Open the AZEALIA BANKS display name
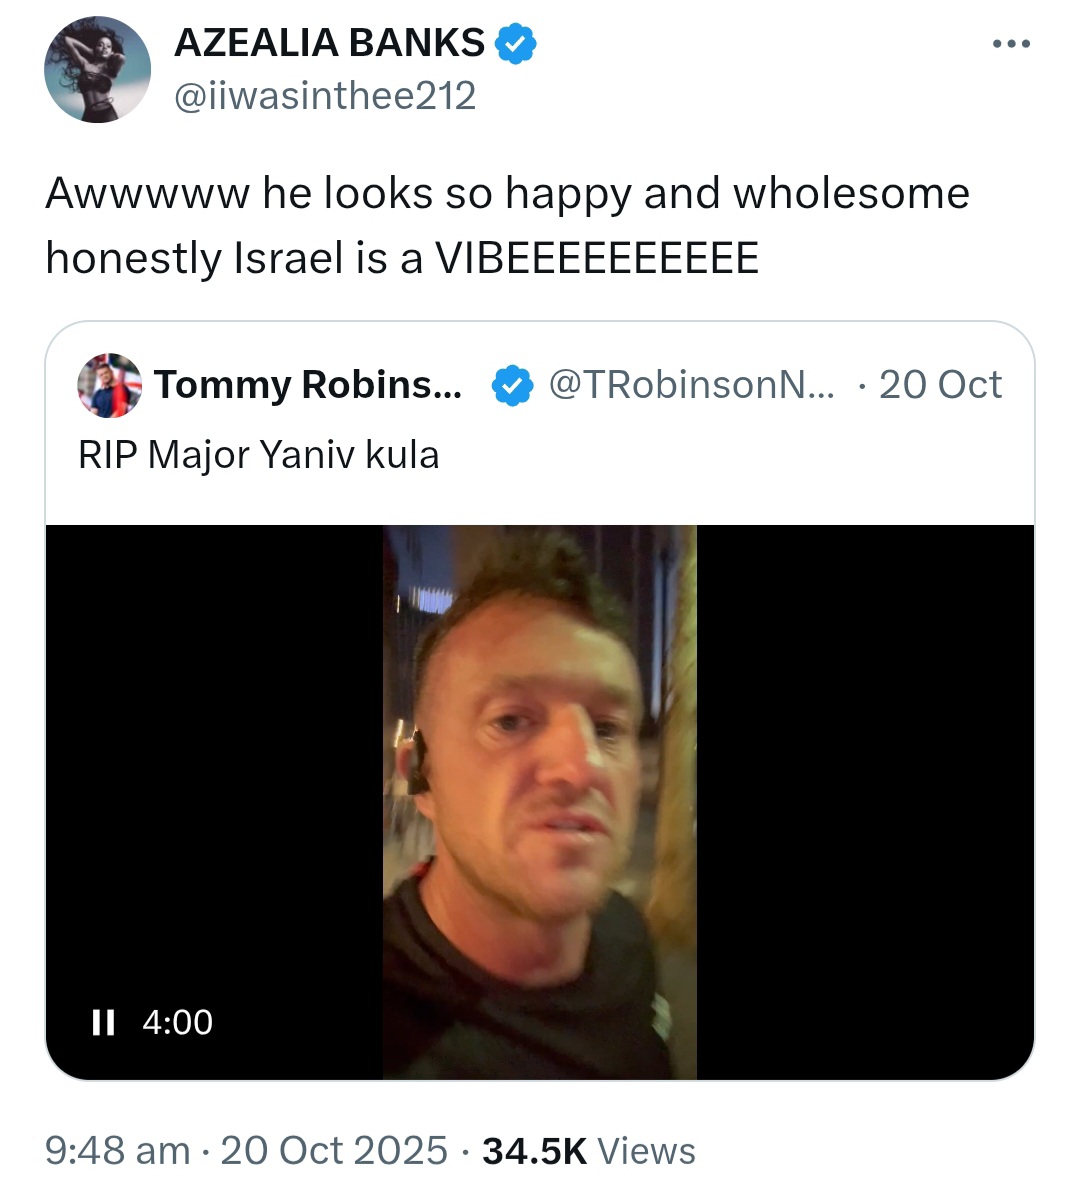The image size is (1080, 1203). [x=330, y=43]
